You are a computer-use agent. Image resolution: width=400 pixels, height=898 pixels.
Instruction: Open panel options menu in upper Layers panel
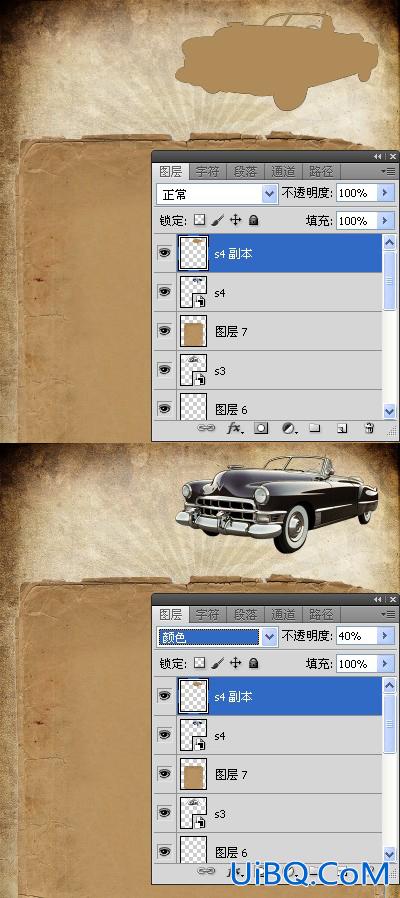pyautogui.click(x=387, y=171)
